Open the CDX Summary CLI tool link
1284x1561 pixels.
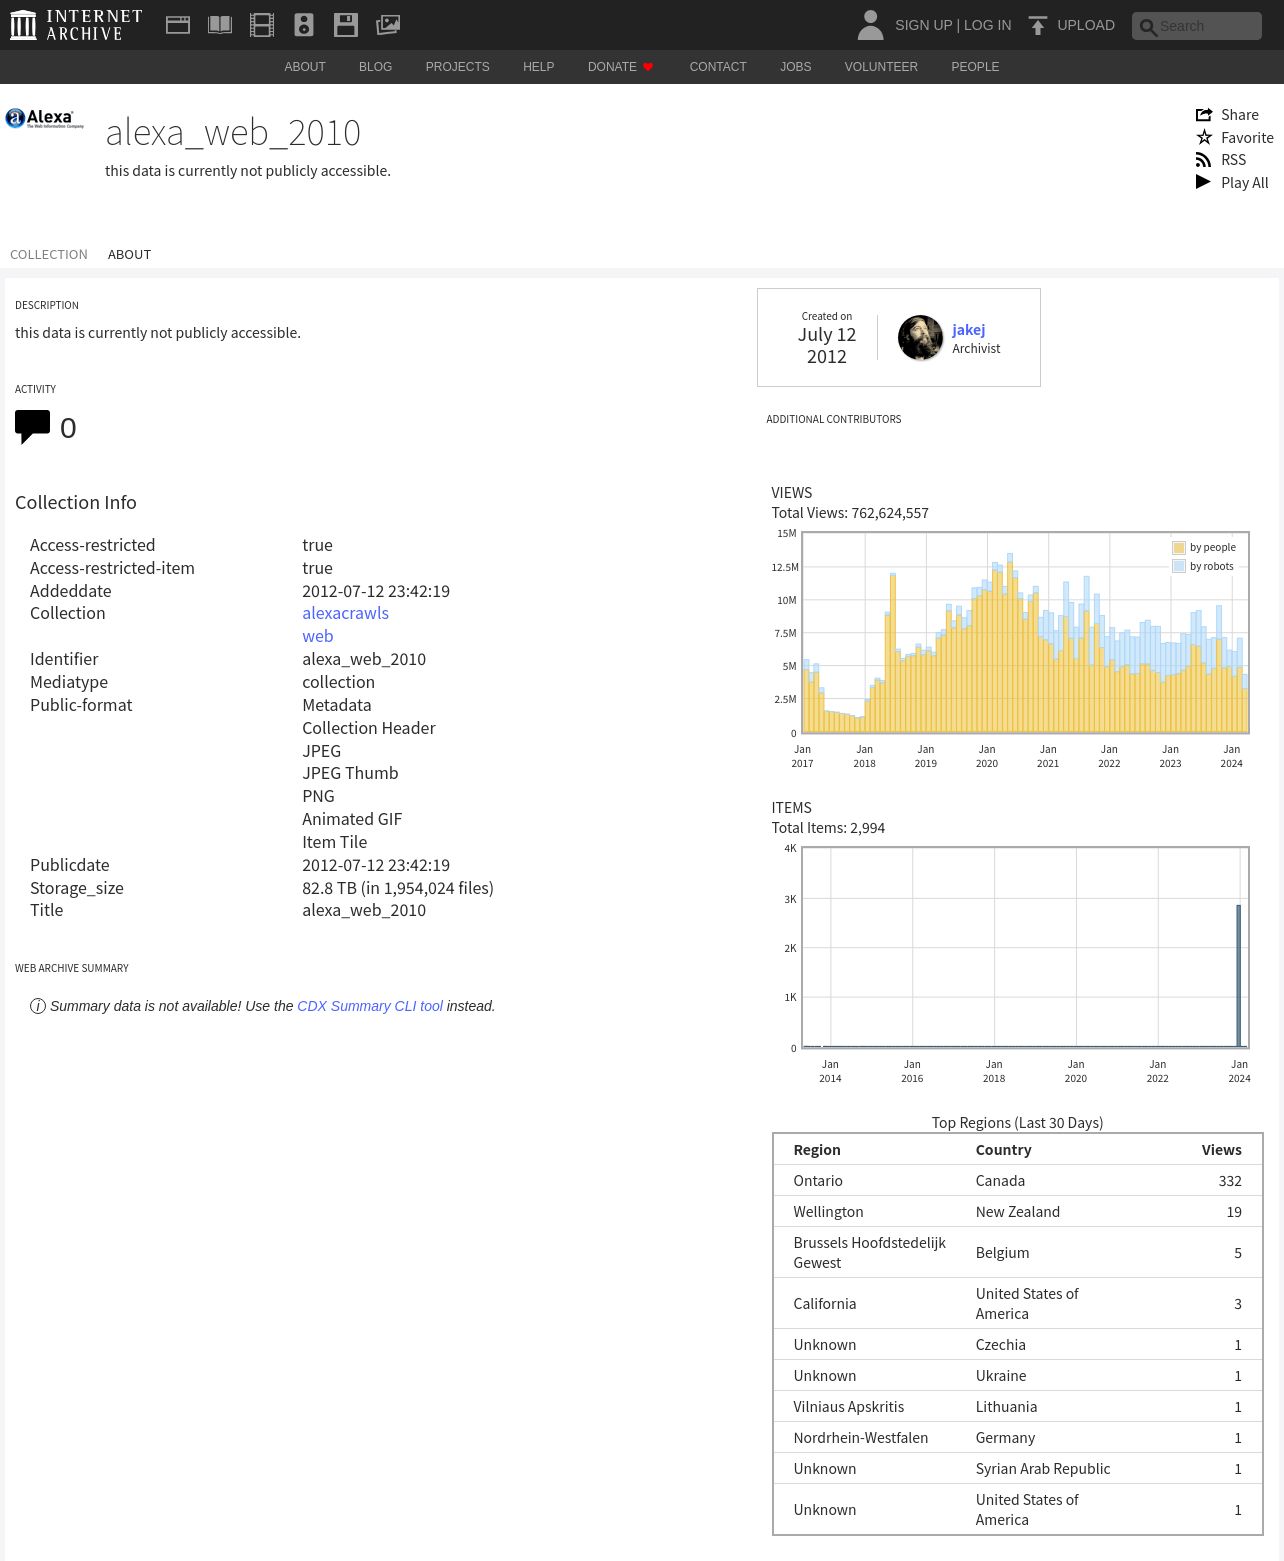370,1006
